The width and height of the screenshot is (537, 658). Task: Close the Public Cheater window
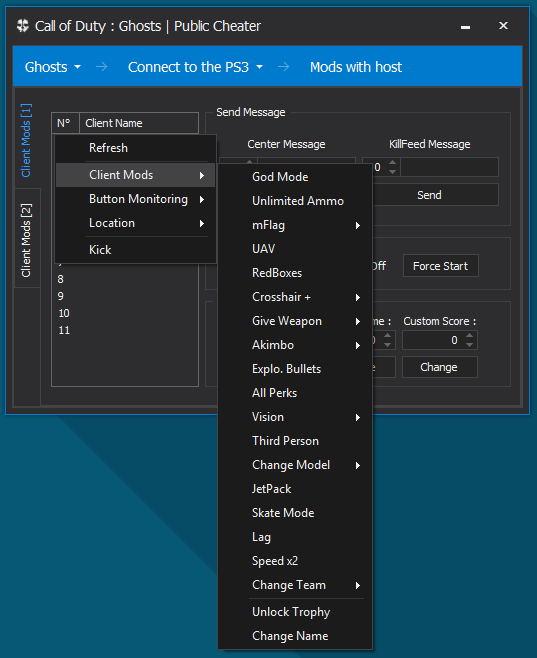[x=503, y=26]
